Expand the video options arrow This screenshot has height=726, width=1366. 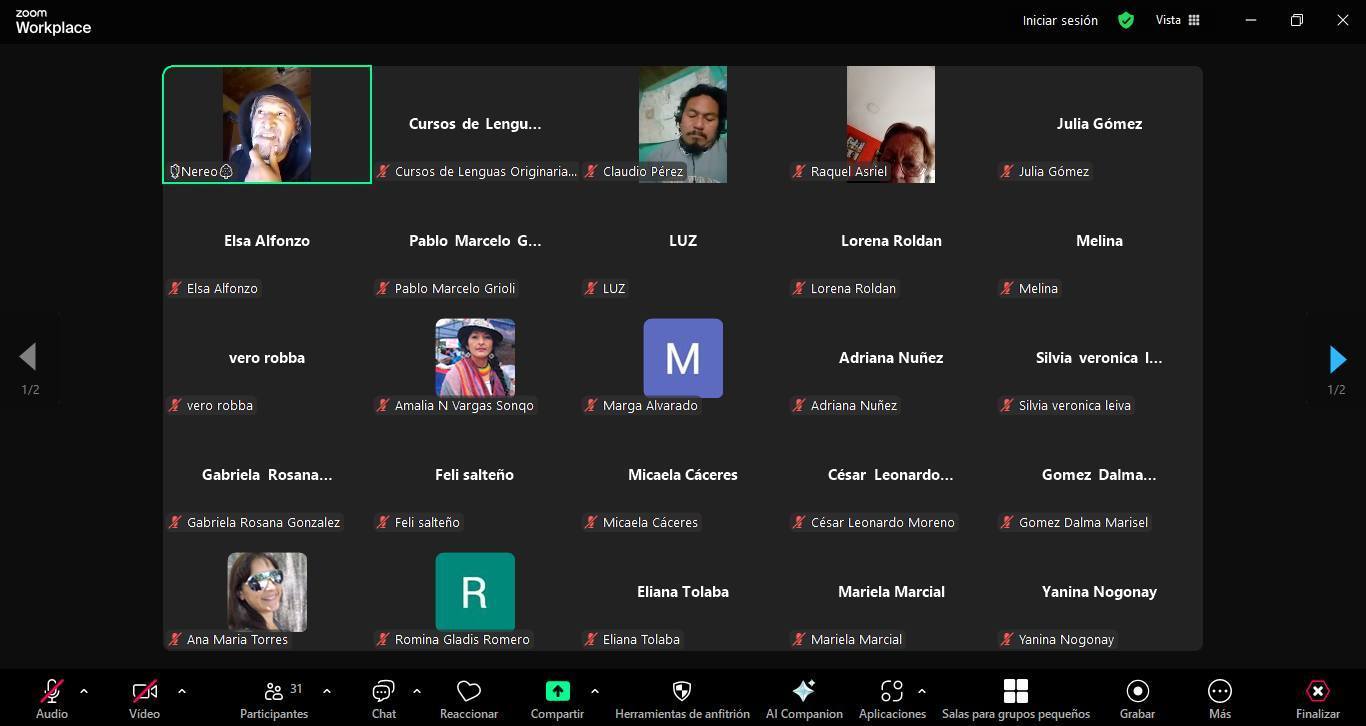(x=182, y=691)
